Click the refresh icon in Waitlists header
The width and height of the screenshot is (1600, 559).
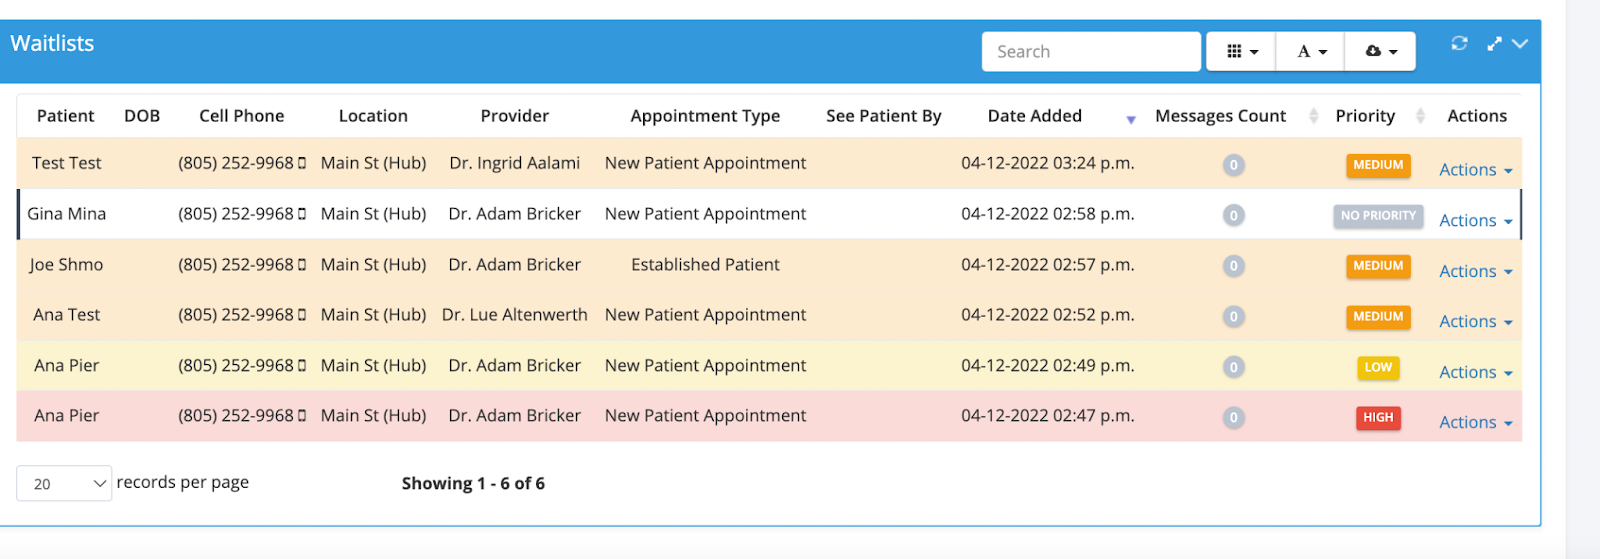click(x=1459, y=43)
